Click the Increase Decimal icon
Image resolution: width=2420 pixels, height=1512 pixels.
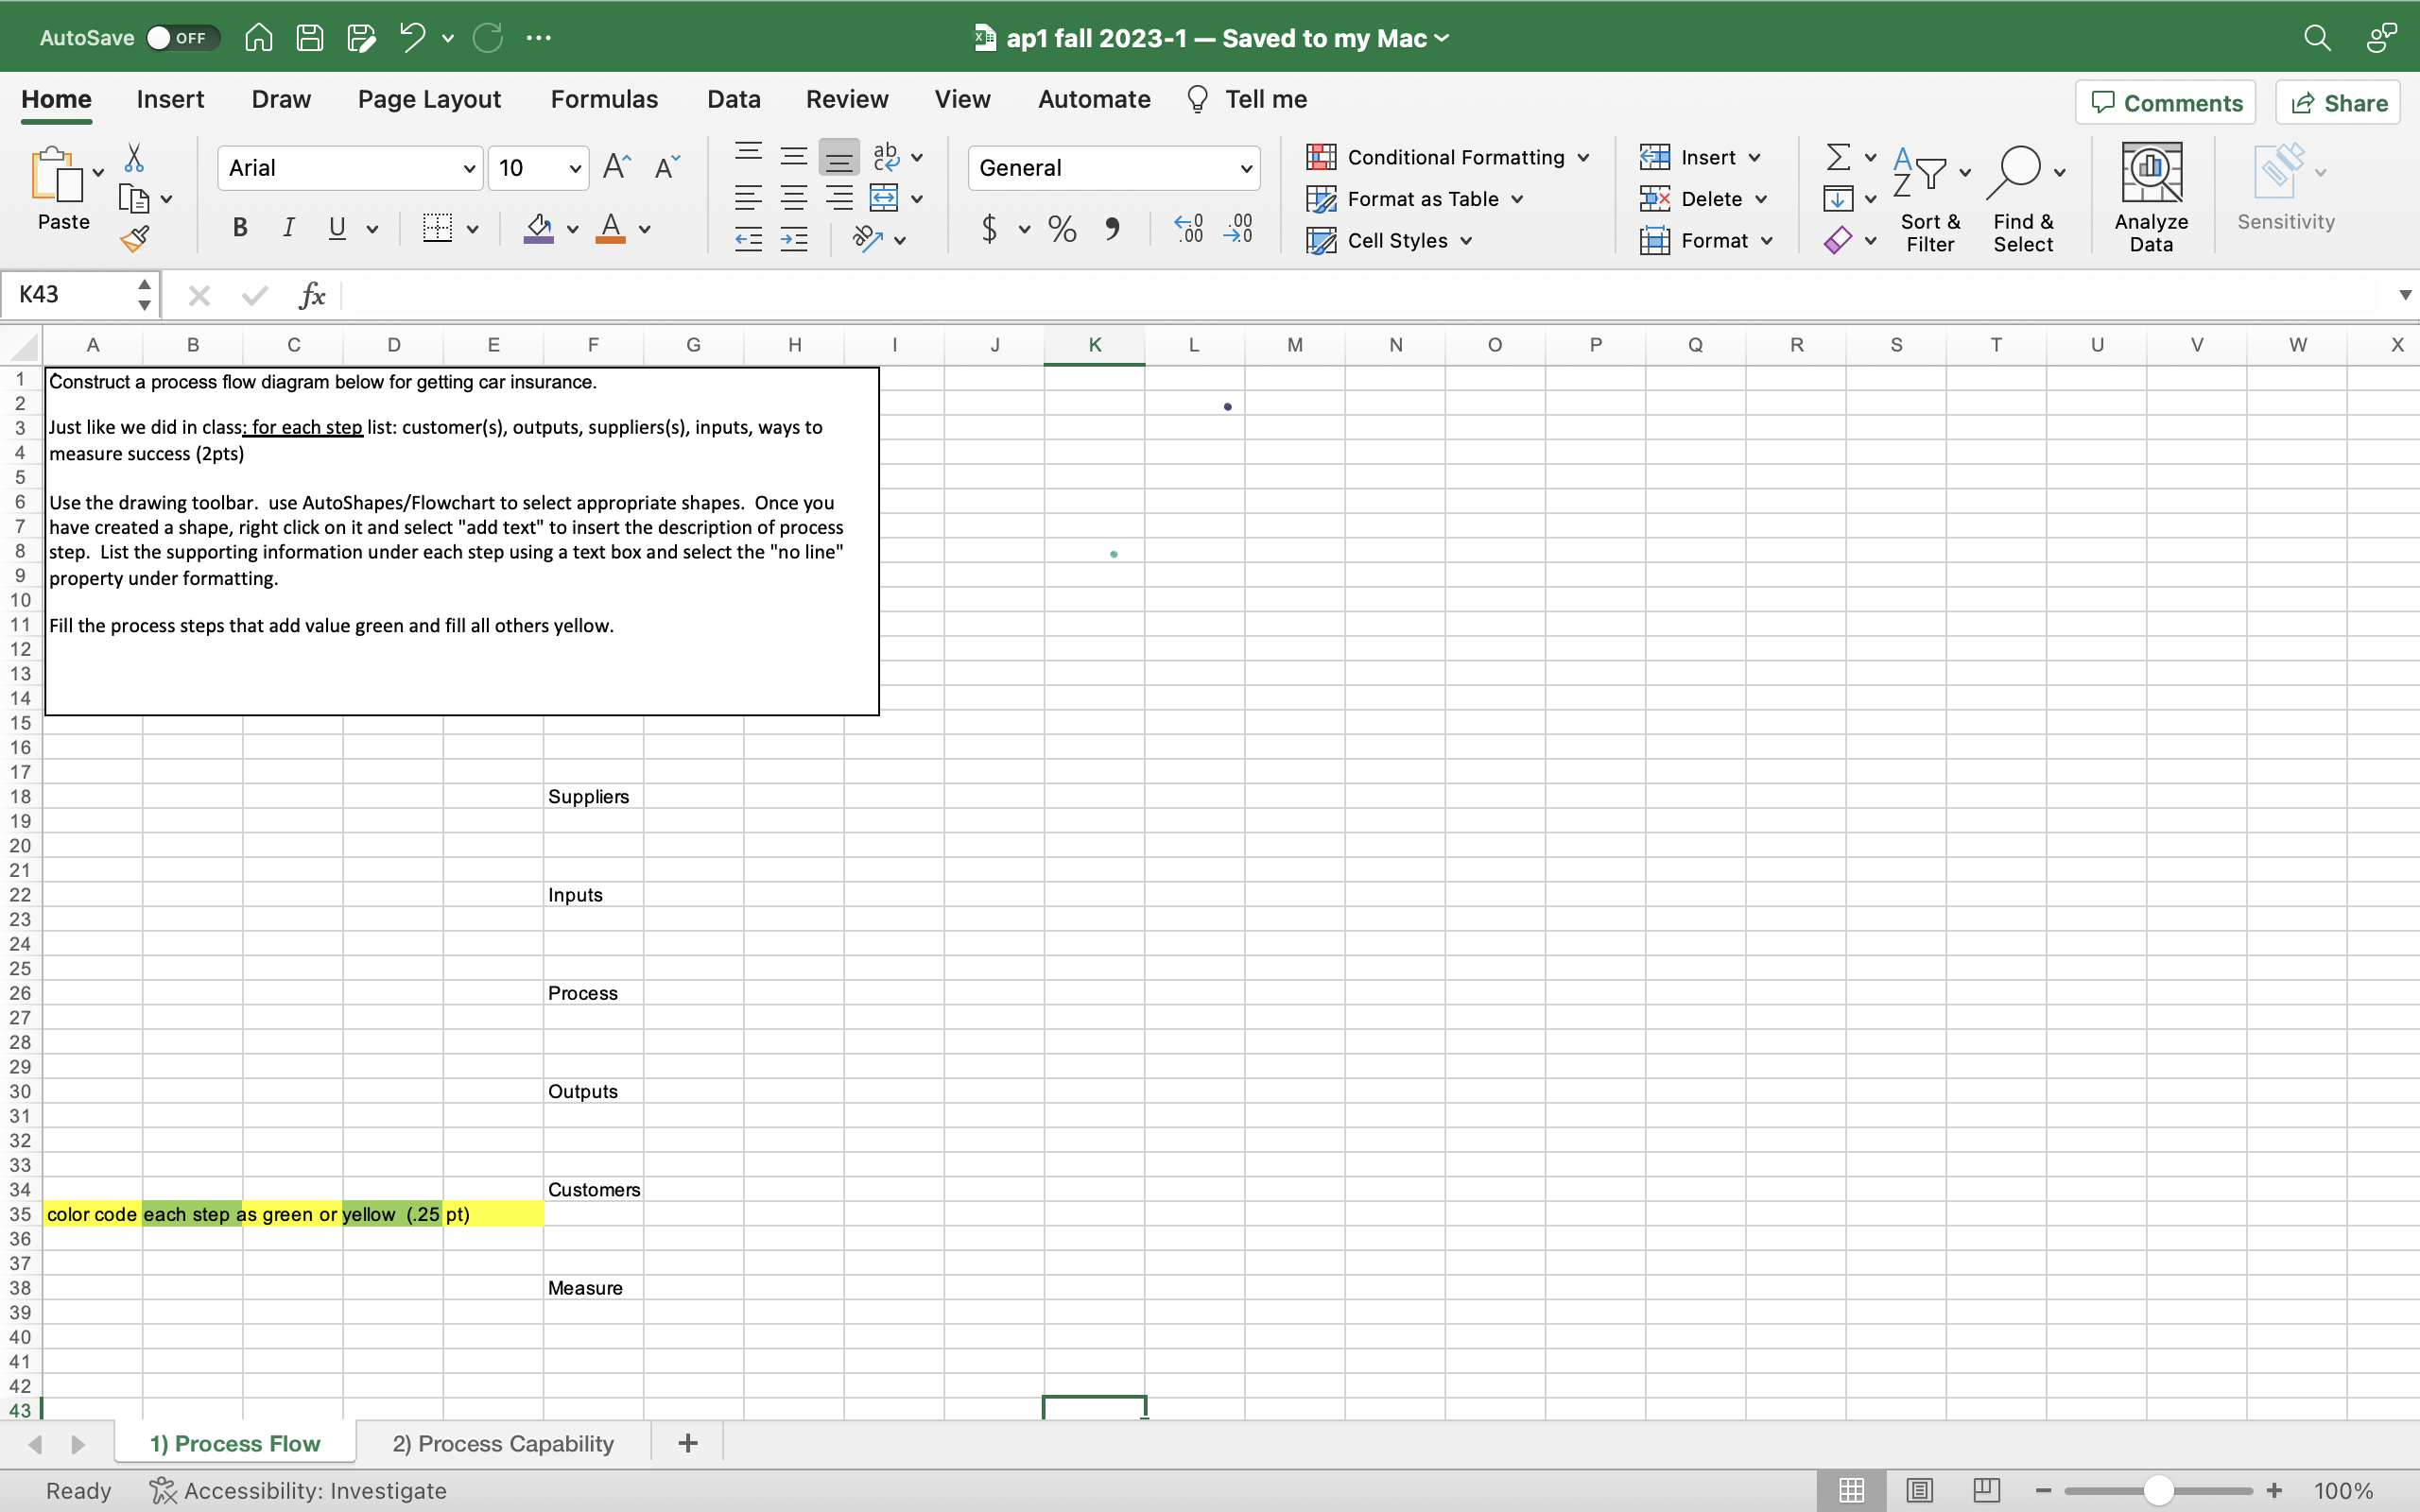[x=1188, y=229]
